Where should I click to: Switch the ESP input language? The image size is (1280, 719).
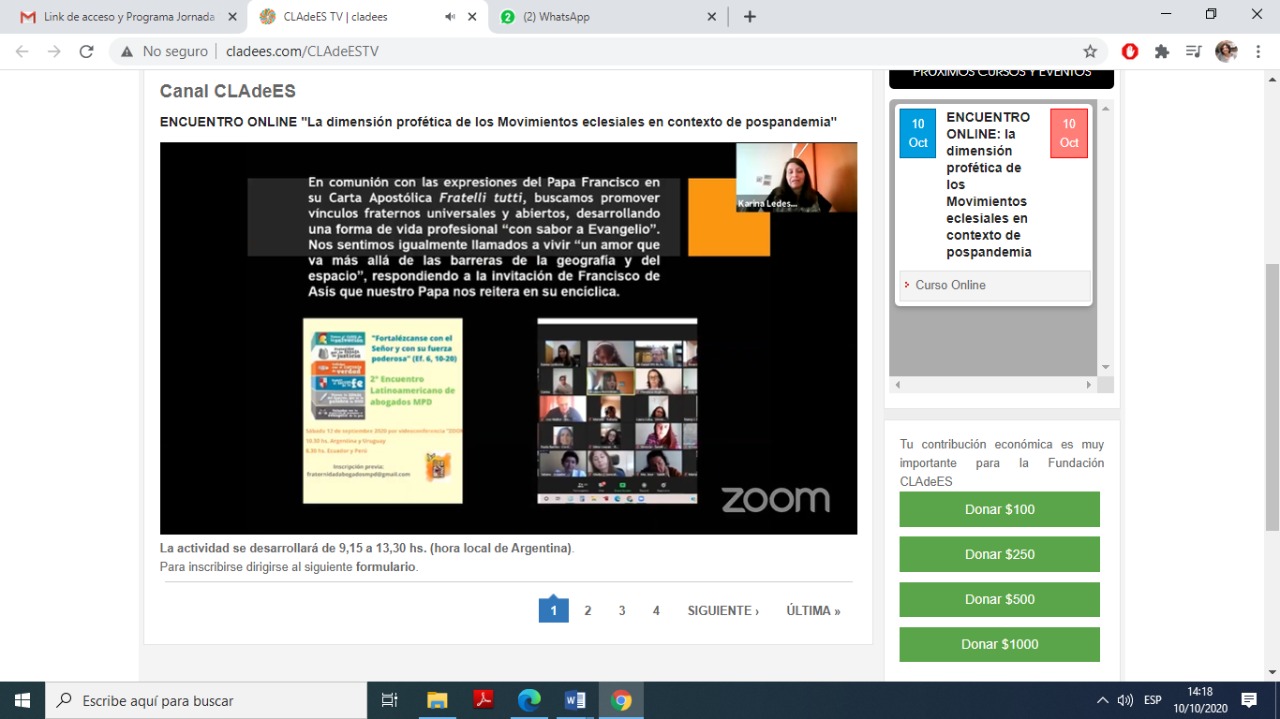pyautogui.click(x=1152, y=700)
